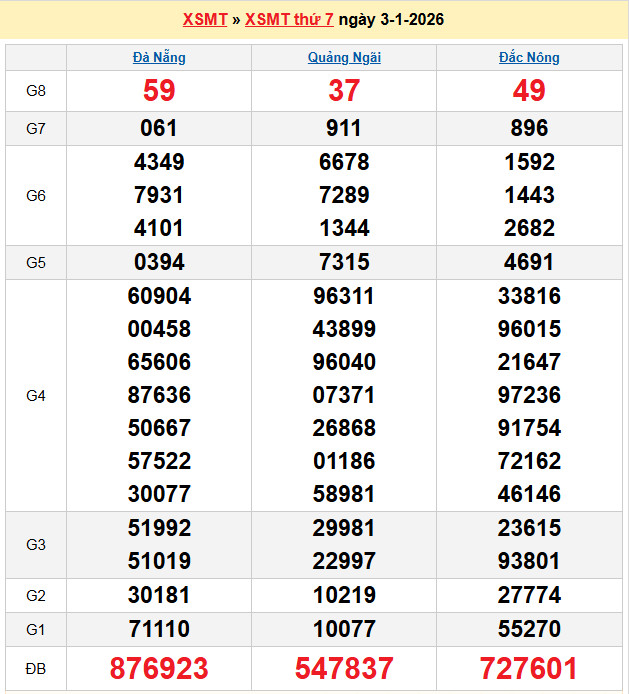Click the G4 row label
Image resolution: width=629 pixels, height=694 pixels.
pos(36,396)
